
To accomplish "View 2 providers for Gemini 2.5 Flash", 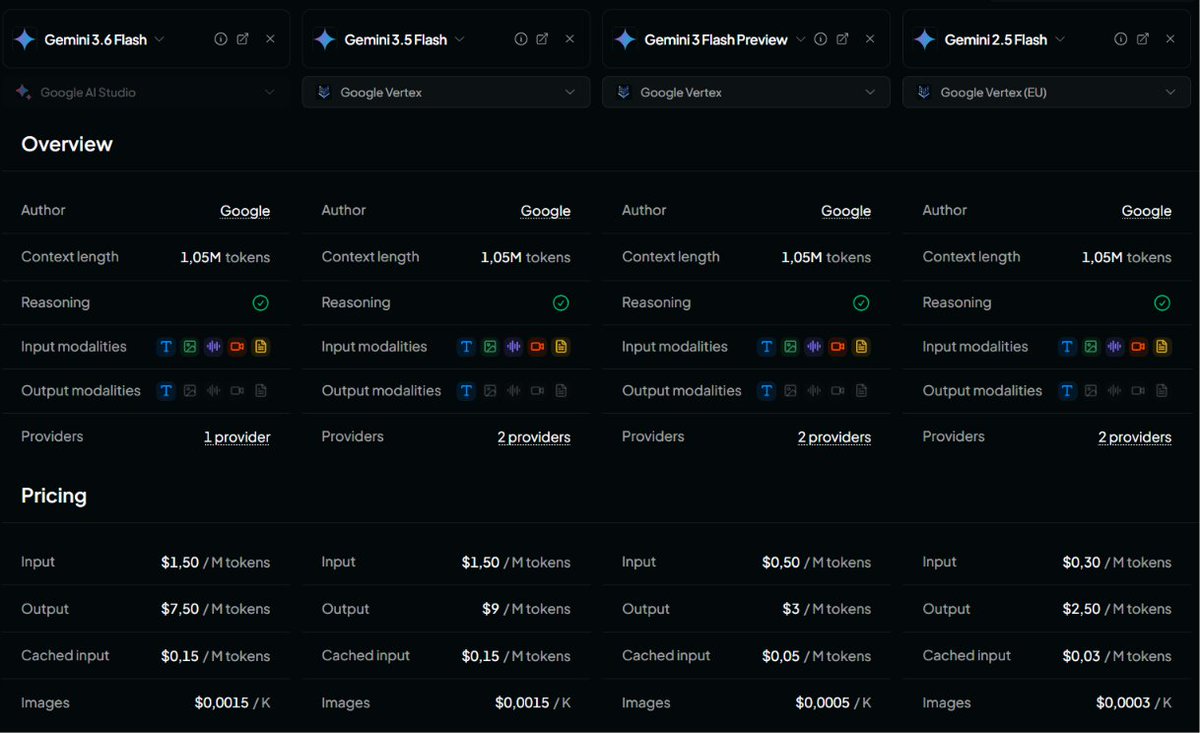I will [1135, 437].
